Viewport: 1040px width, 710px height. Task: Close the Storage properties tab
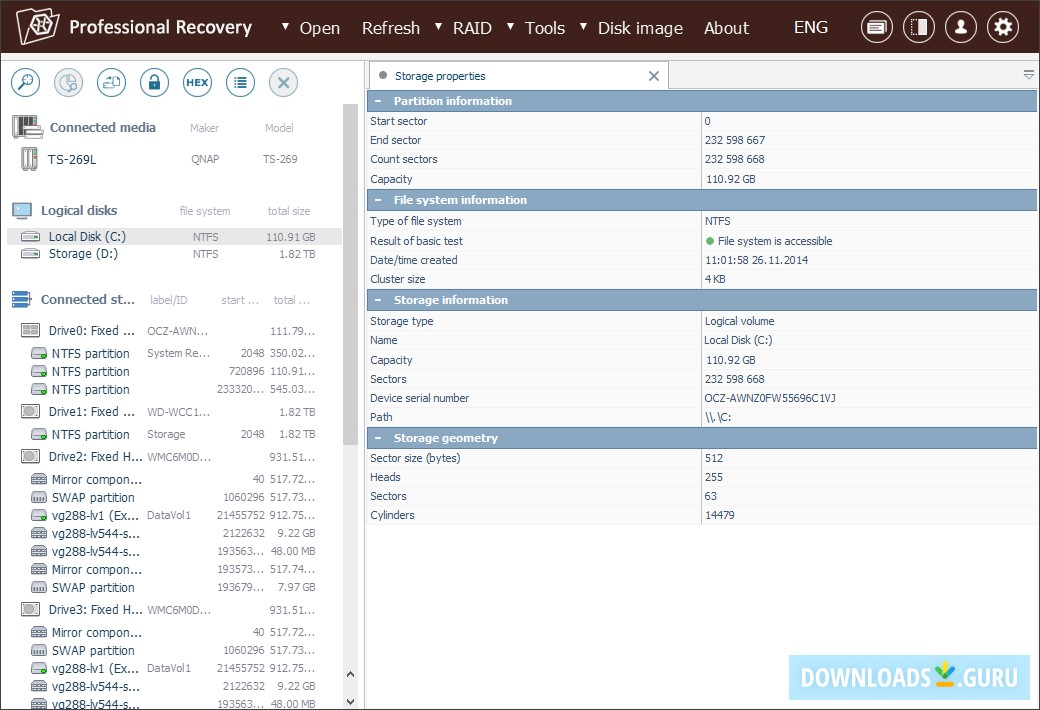(654, 76)
